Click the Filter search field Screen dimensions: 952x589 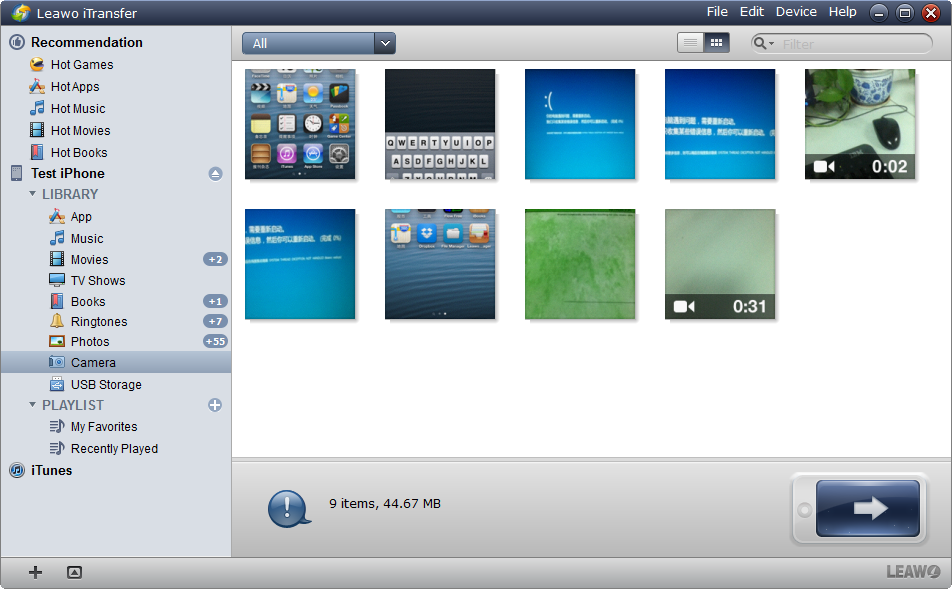pyautogui.click(x=850, y=43)
